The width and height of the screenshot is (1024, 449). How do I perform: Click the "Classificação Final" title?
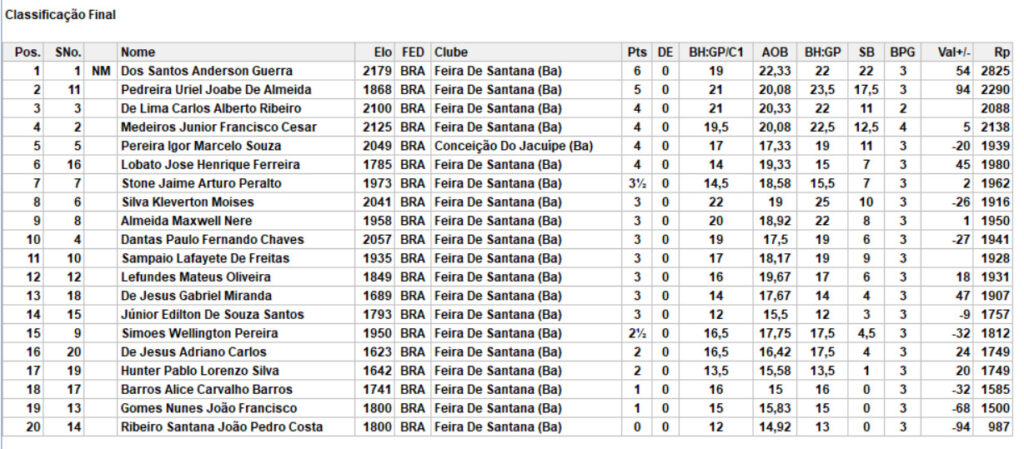[61, 15]
